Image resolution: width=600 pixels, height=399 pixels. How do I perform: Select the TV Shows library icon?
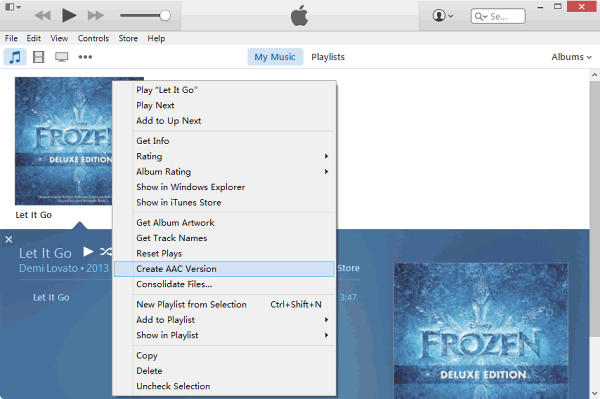(x=62, y=57)
